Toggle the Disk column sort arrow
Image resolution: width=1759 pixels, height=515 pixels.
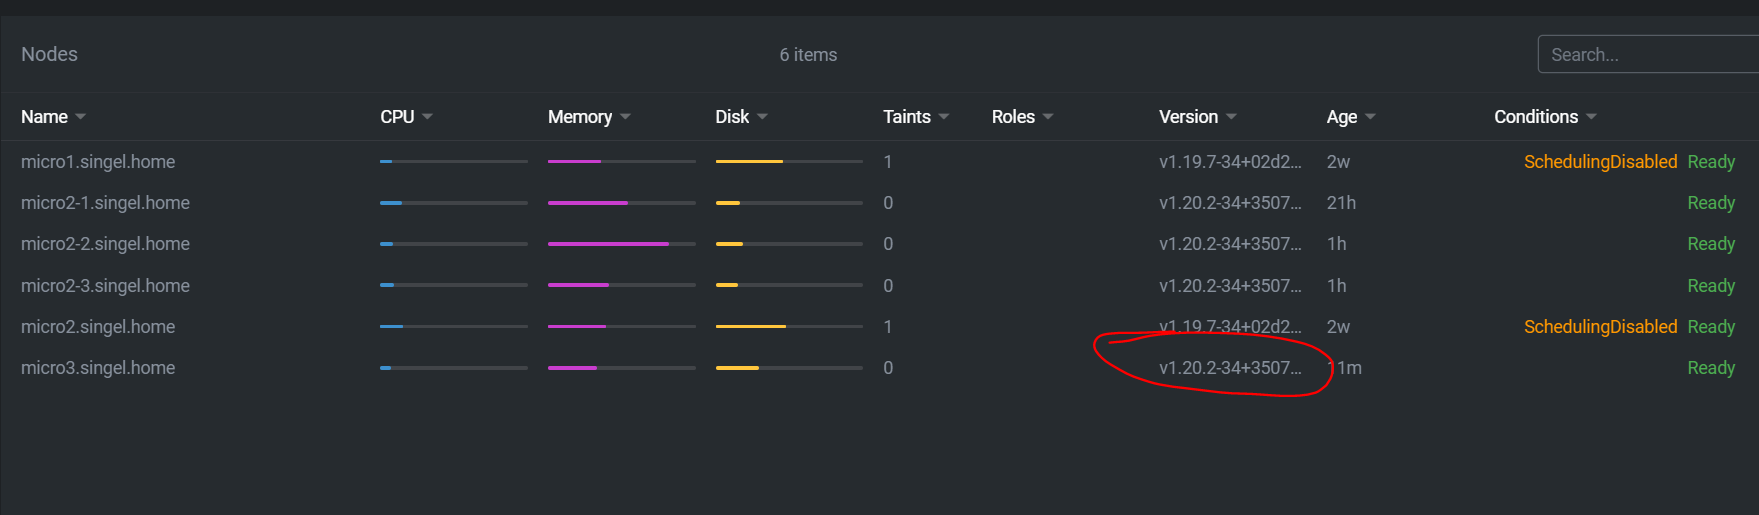763,117
